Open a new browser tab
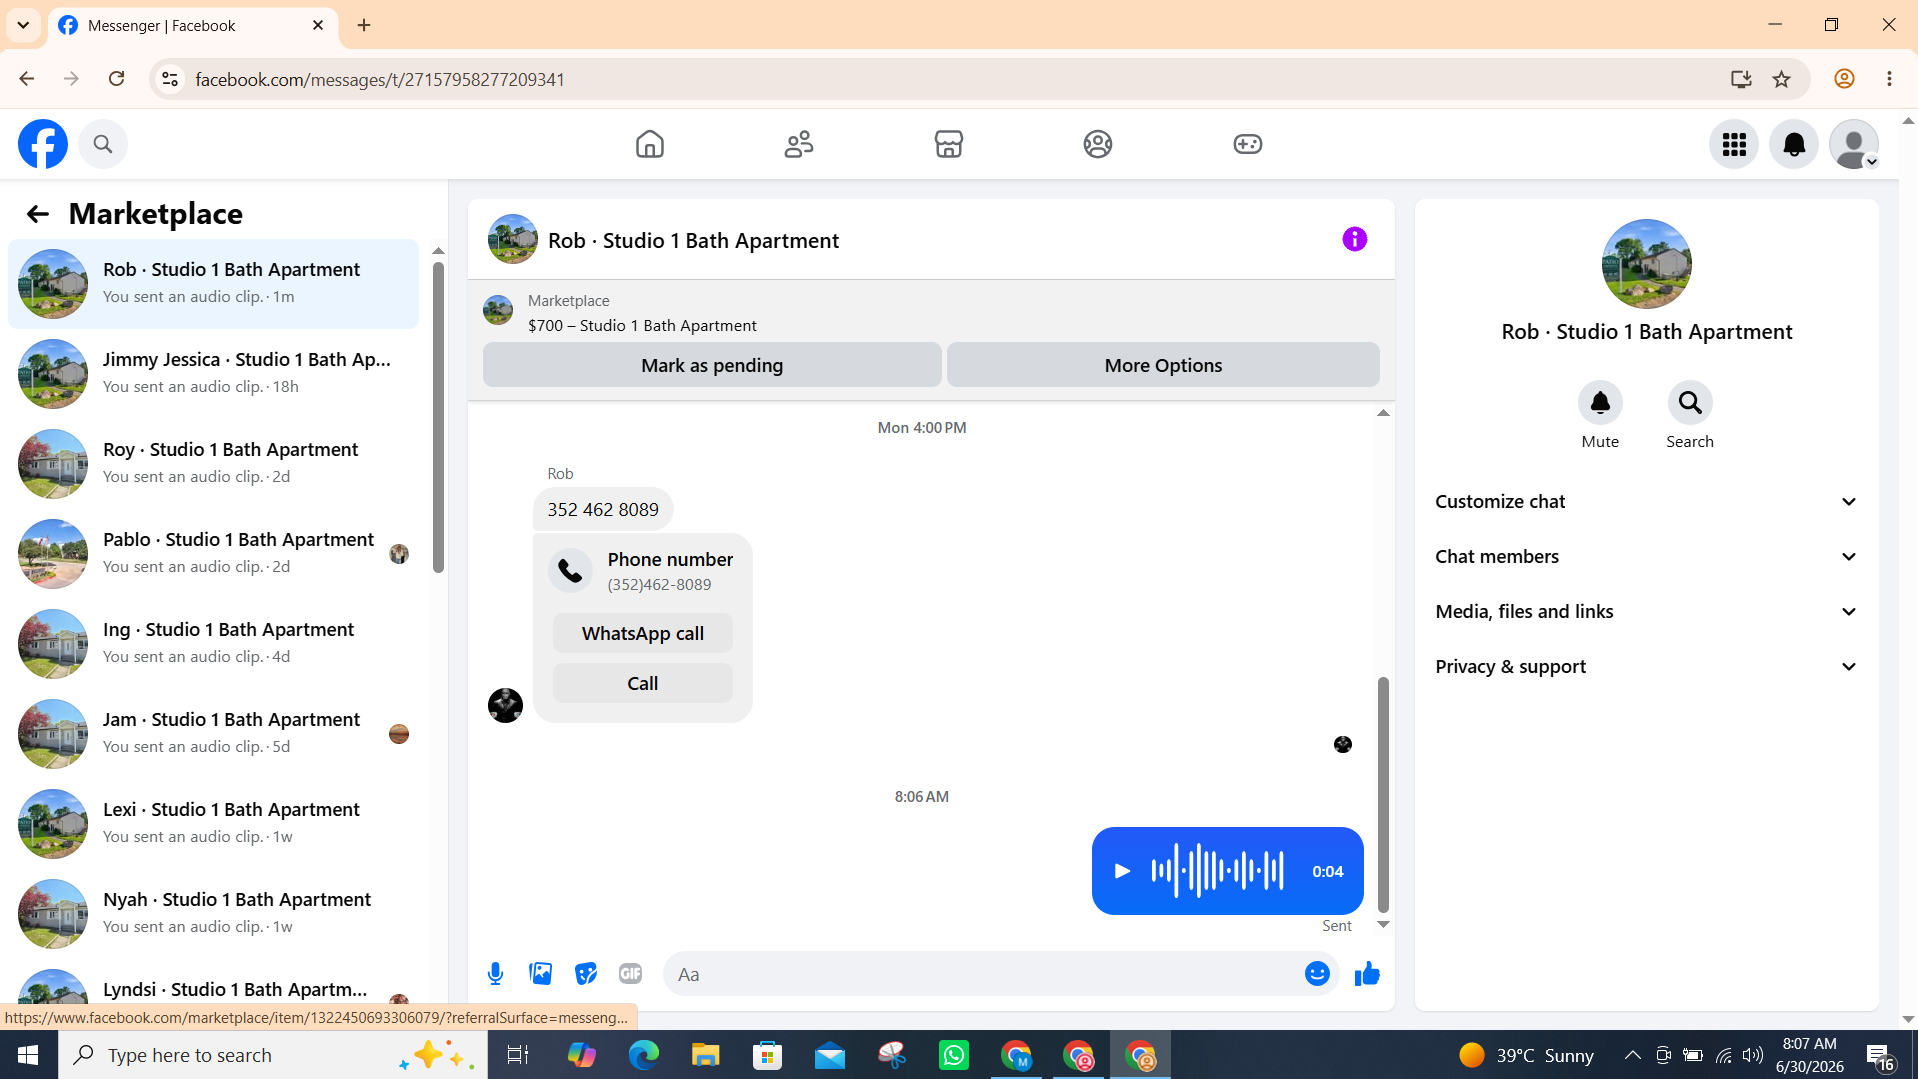This screenshot has width=1918, height=1079. [x=364, y=25]
